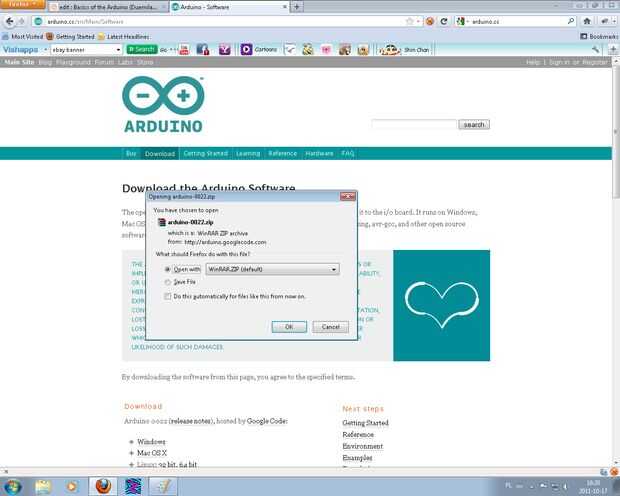The height and width of the screenshot is (496, 620).
Task: Click the browser forward arrow button
Action: (x=22, y=21)
